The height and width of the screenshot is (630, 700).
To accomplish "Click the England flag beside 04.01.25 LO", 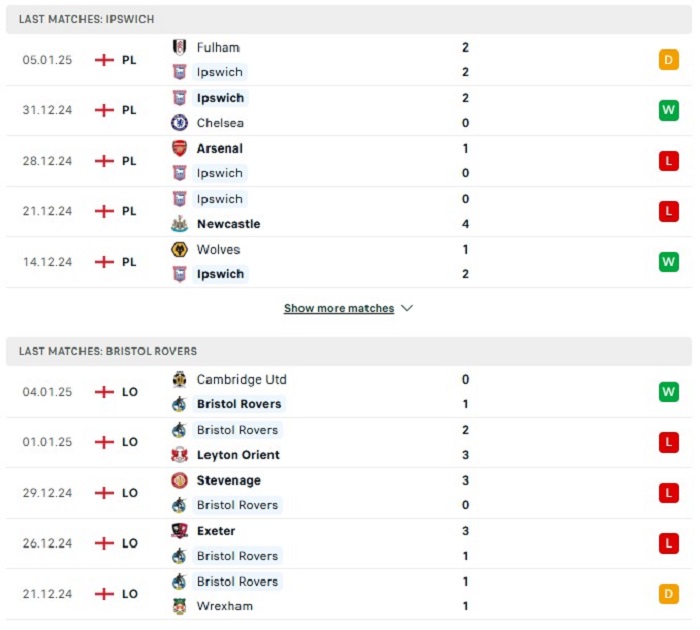I will 104,392.
